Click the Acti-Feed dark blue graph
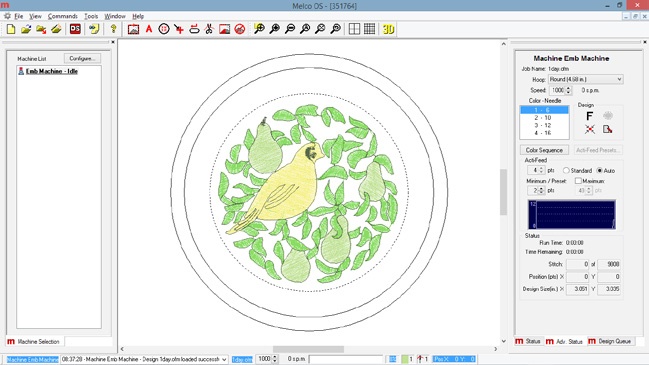The width and height of the screenshot is (649, 365). click(572, 214)
